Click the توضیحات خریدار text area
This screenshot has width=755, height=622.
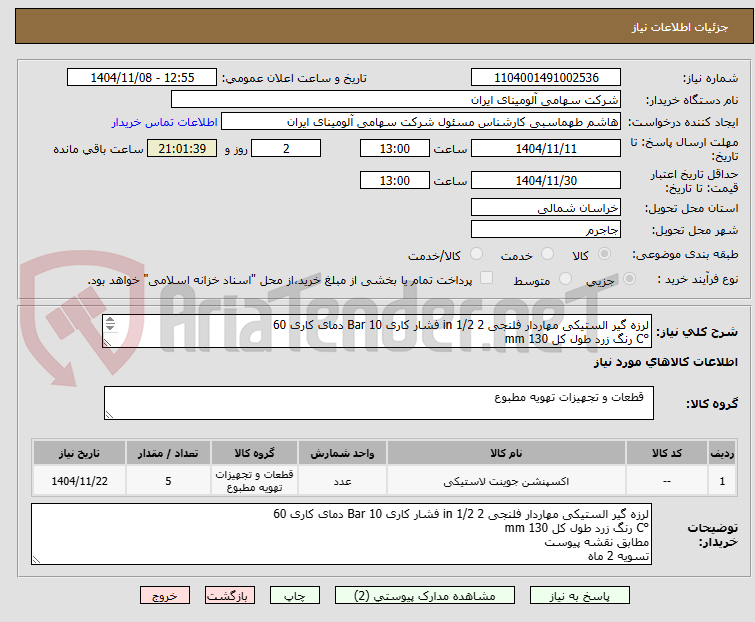click(341, 534)
